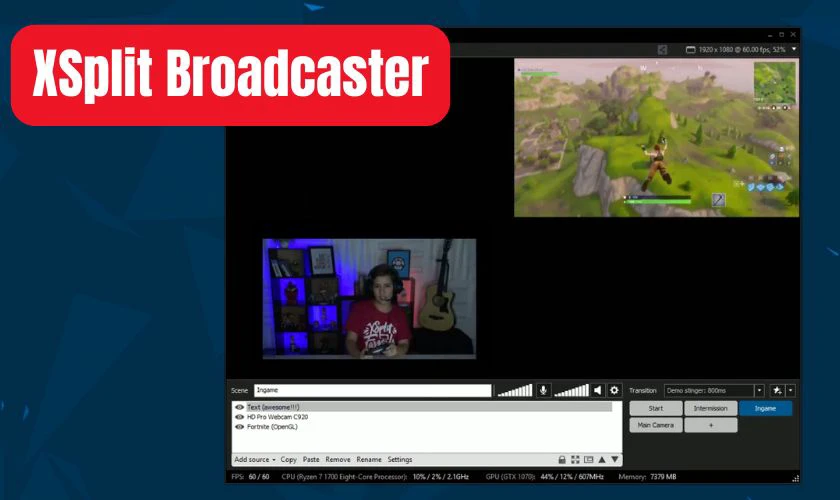Adjust the microphone volume bars
This screenshot has width=840, height=500.
click(515, 390)
